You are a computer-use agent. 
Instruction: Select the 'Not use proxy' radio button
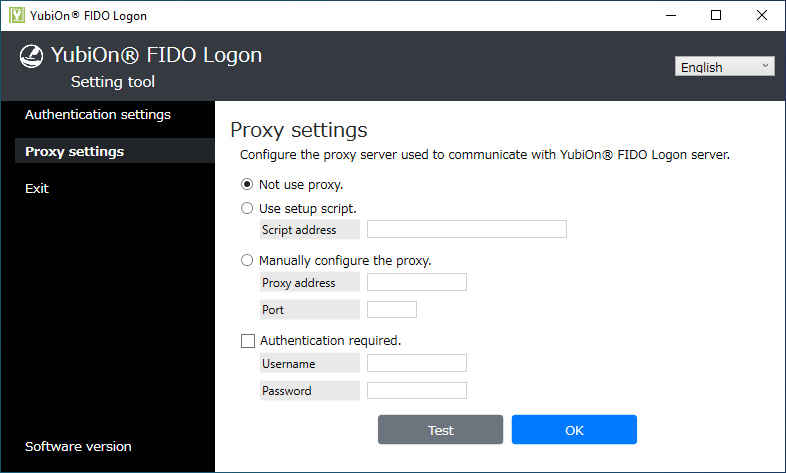coord(247,184)
